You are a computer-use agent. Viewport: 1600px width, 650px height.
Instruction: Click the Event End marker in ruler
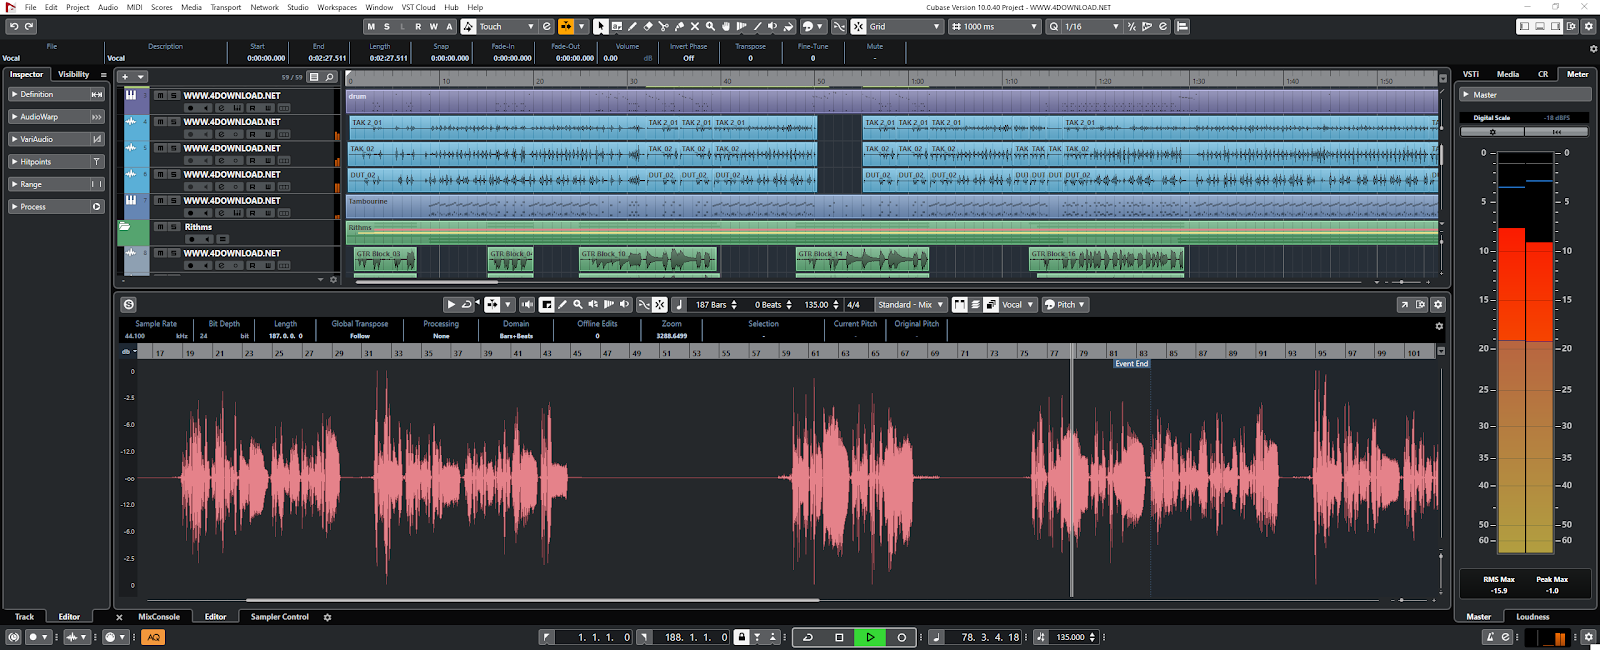click(x=1132, y=364)
